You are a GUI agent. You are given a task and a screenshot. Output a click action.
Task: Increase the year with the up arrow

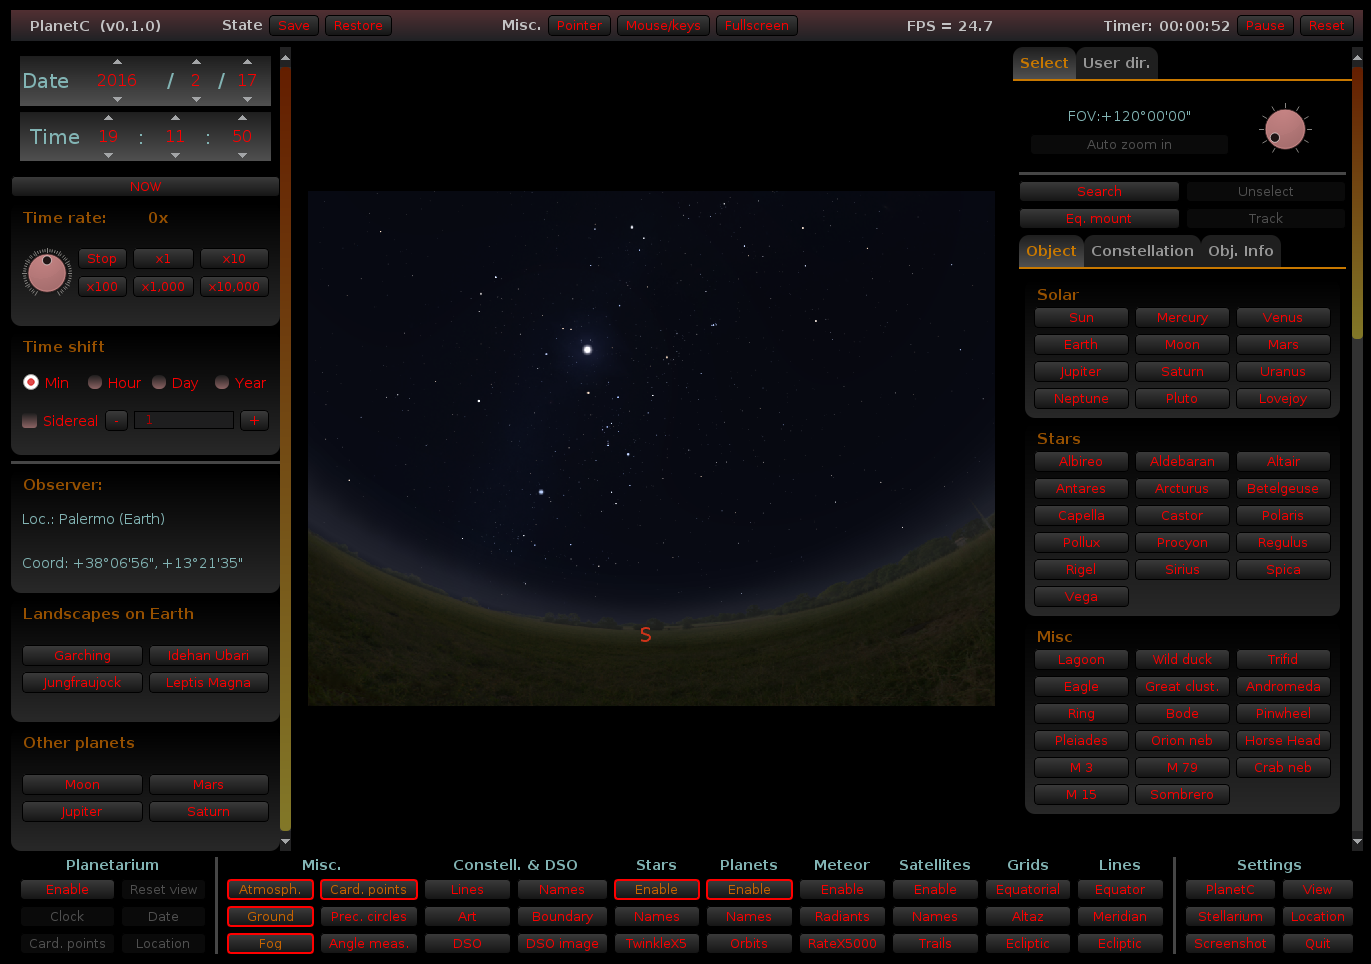coord(117,61)
